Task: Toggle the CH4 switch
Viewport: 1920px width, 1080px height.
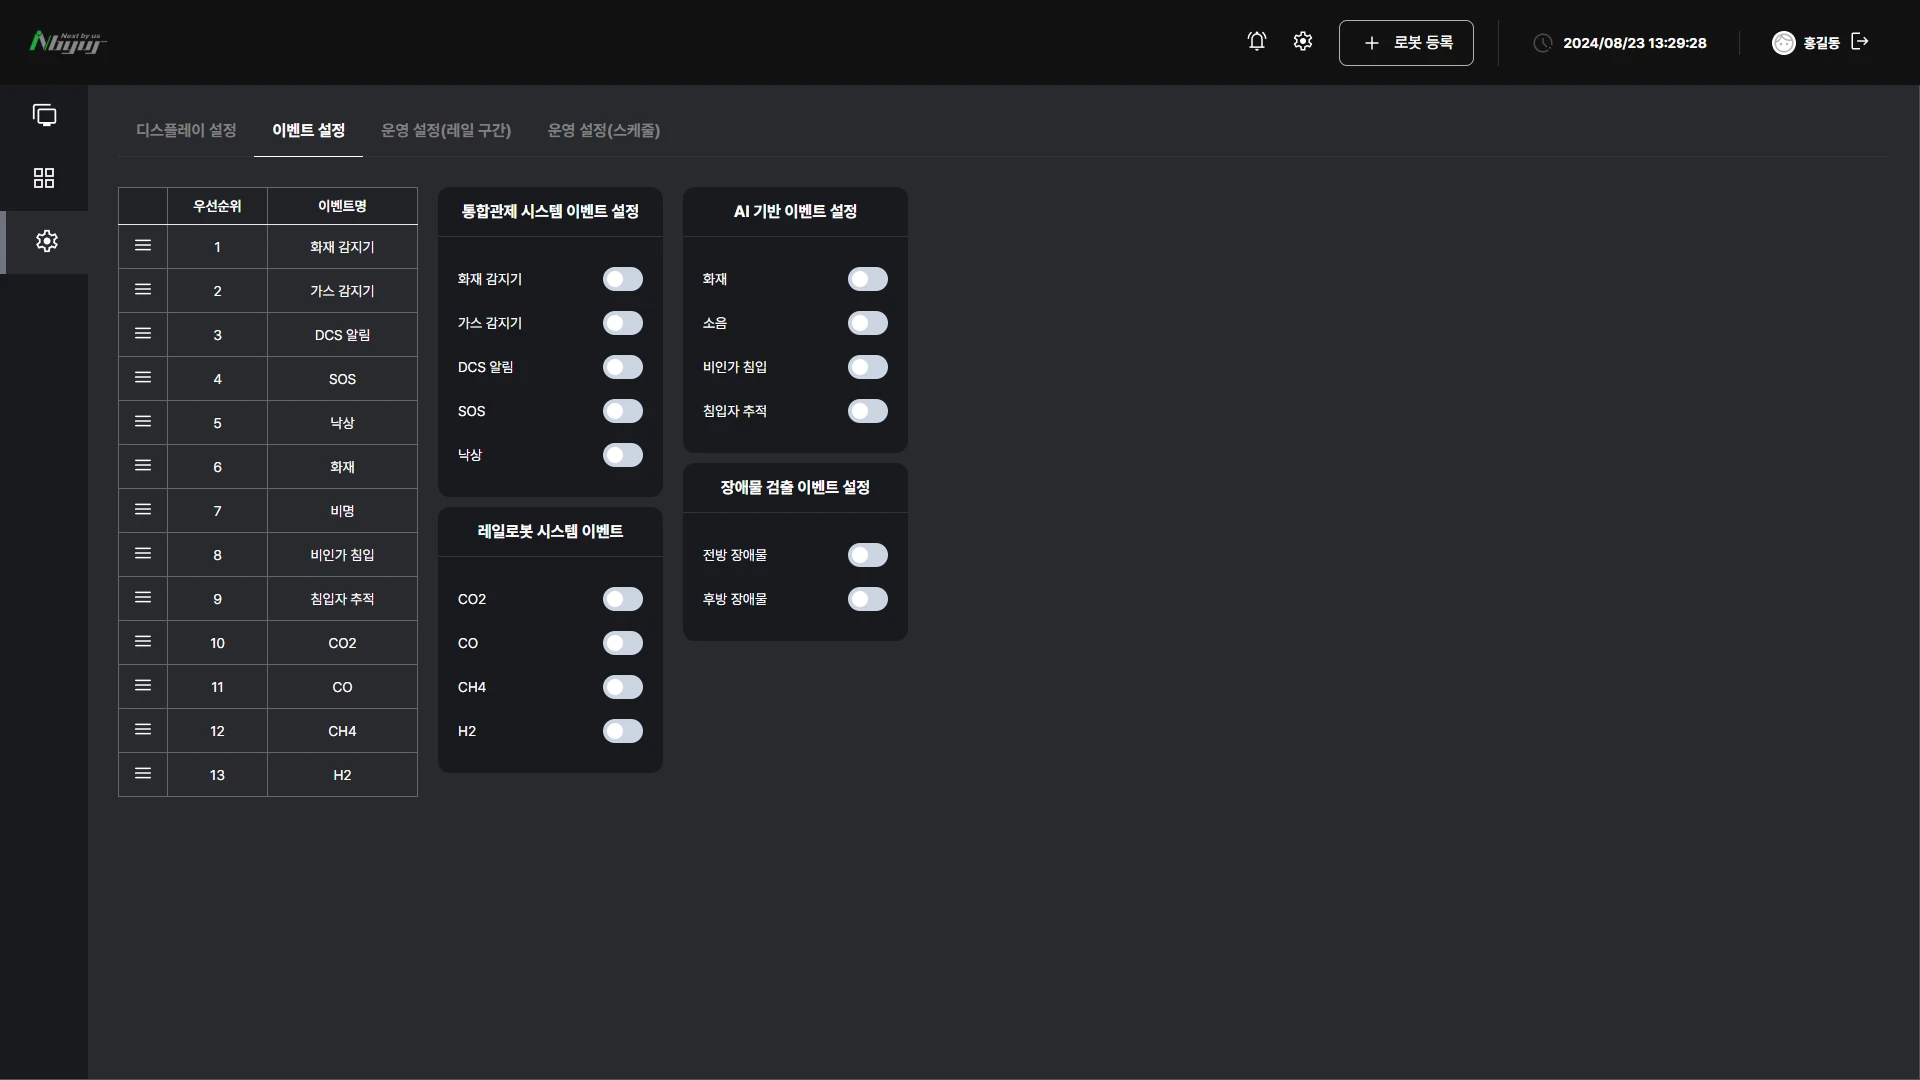Action: coord(622,687)
